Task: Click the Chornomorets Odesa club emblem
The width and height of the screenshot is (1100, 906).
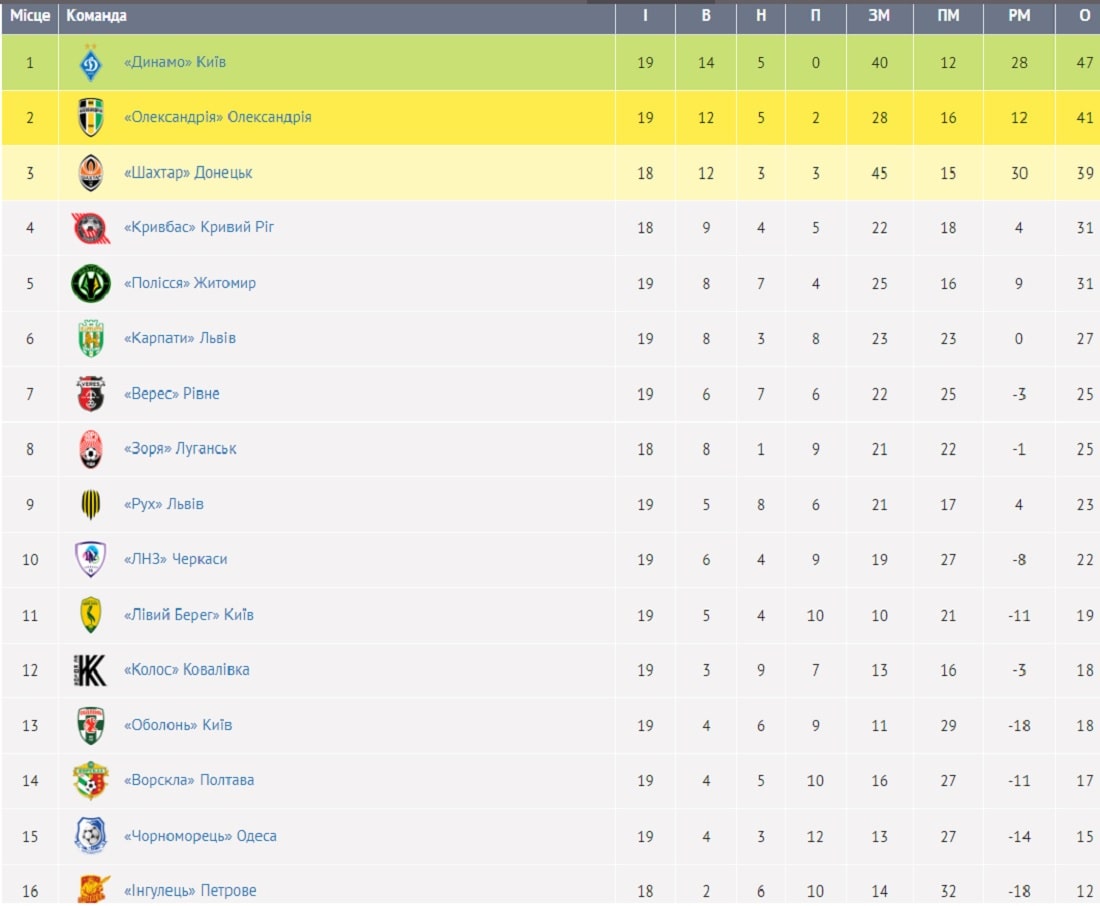Action: 90,835
